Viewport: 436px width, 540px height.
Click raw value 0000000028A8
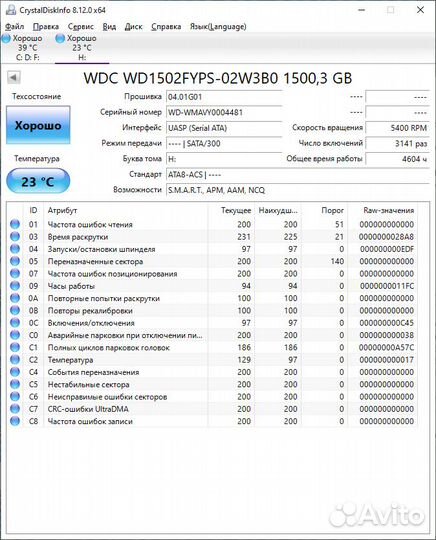click(x=386, y=237)
